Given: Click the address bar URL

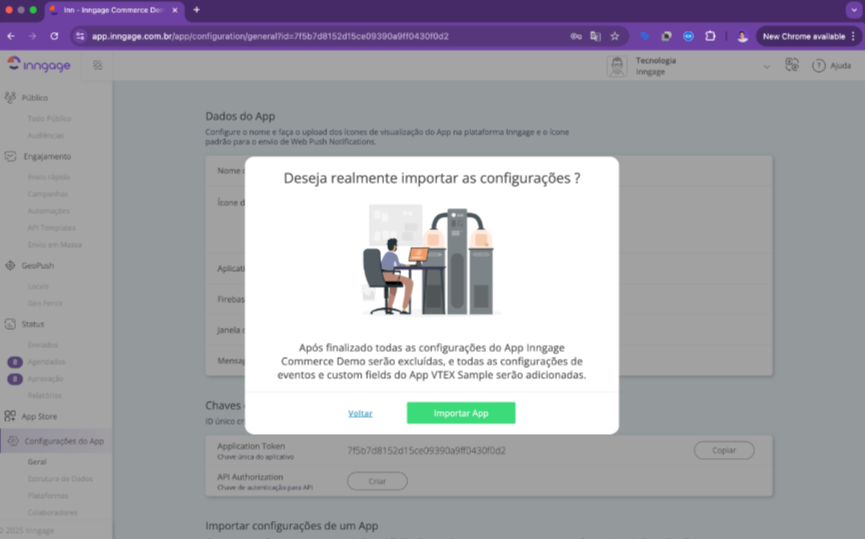Looking at the screenshot, I should point(270,36).
